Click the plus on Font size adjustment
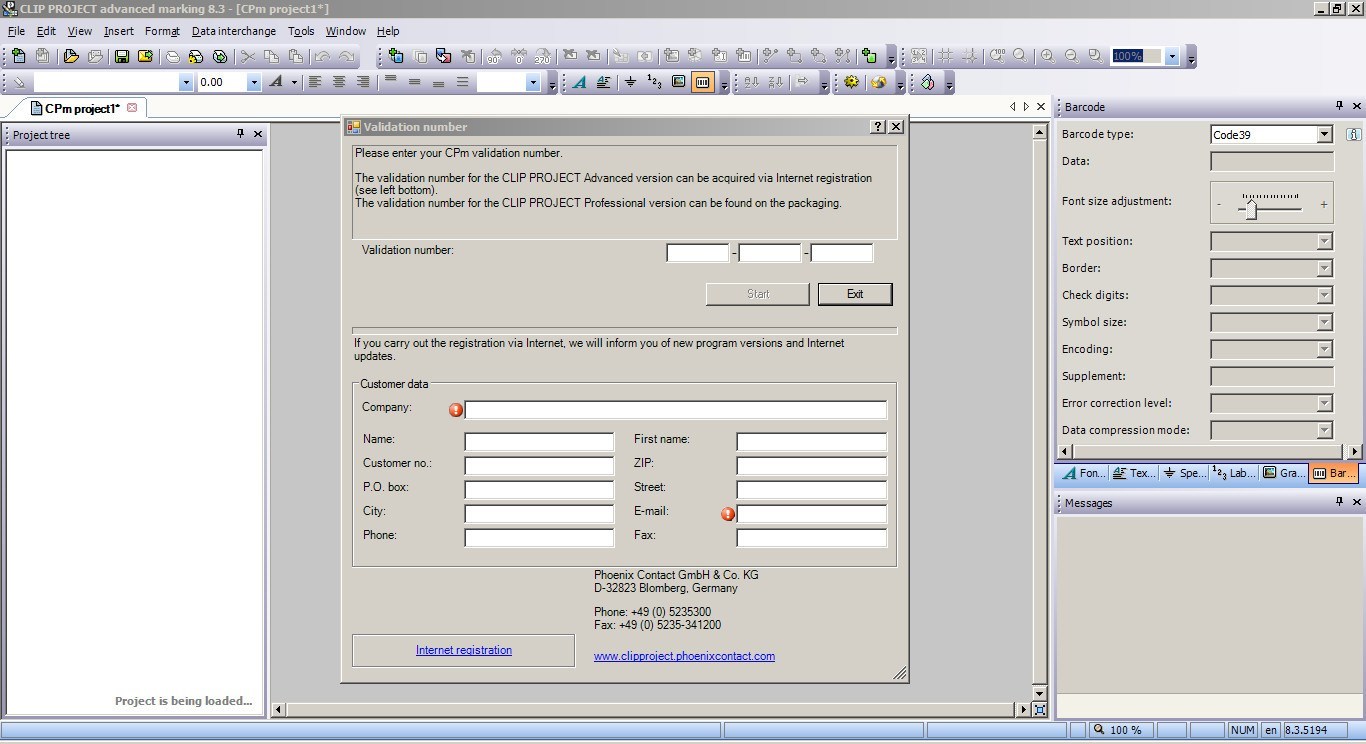The height and width of the screenshot is (744, 1366). (x=1324, y=205)
